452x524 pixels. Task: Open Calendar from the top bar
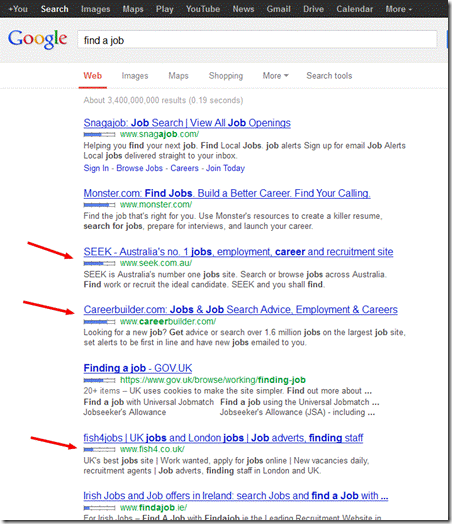354,9
